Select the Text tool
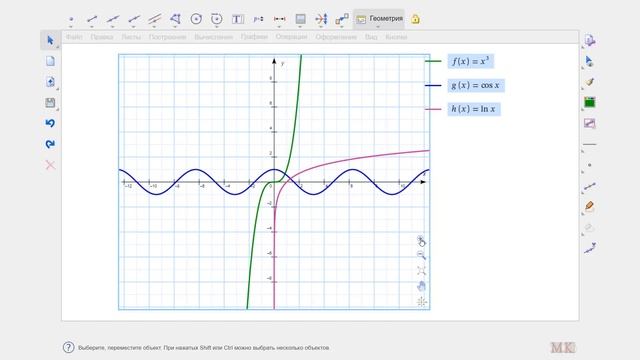 tap(238, 19)
